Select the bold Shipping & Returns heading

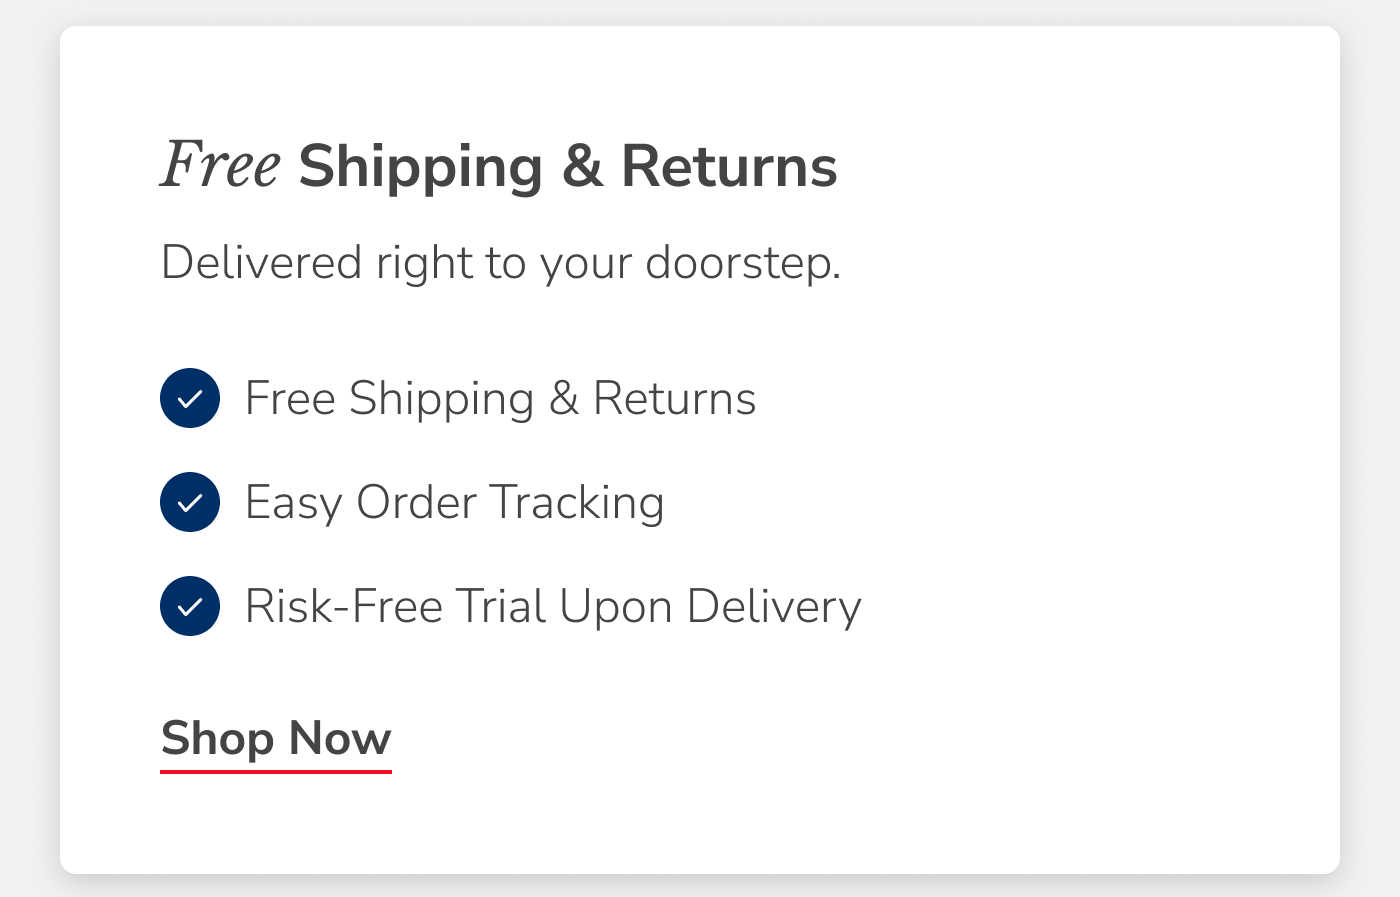568,167
